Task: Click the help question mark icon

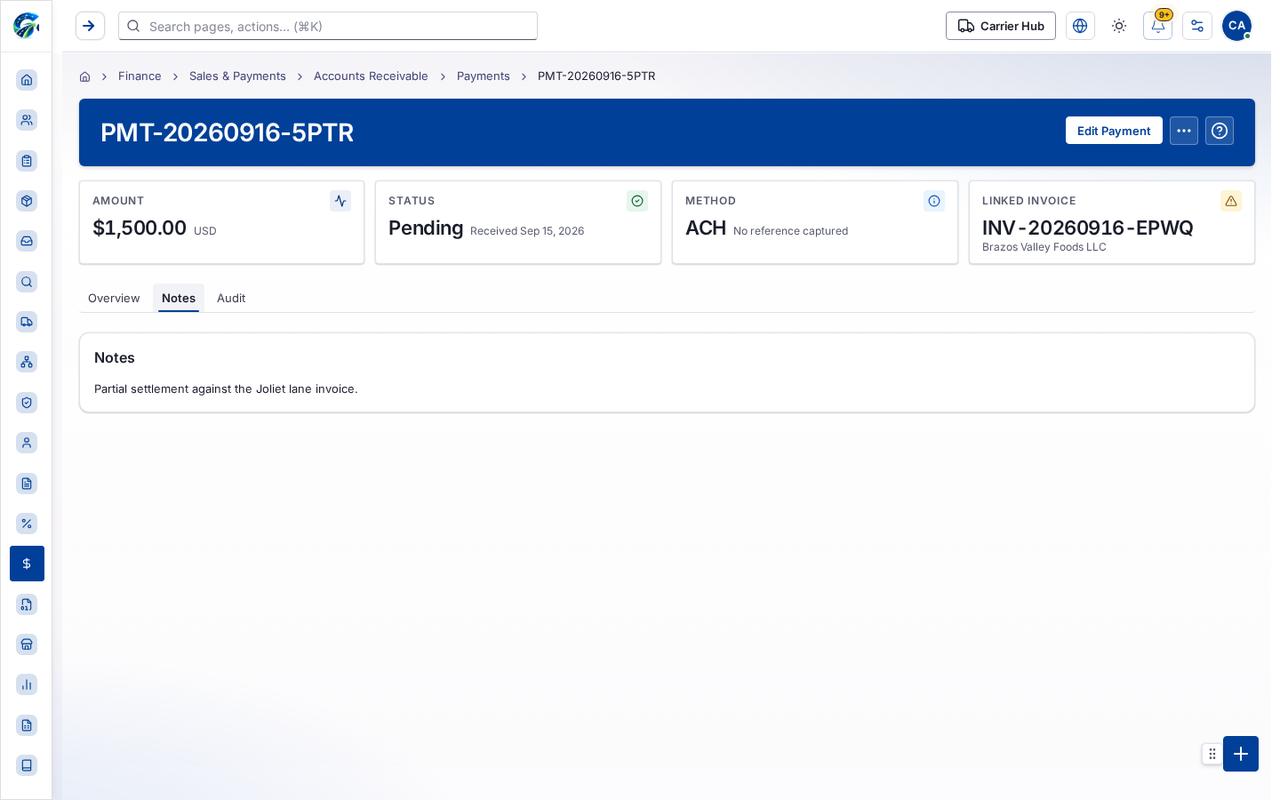Action: (x=1219, y=131)
